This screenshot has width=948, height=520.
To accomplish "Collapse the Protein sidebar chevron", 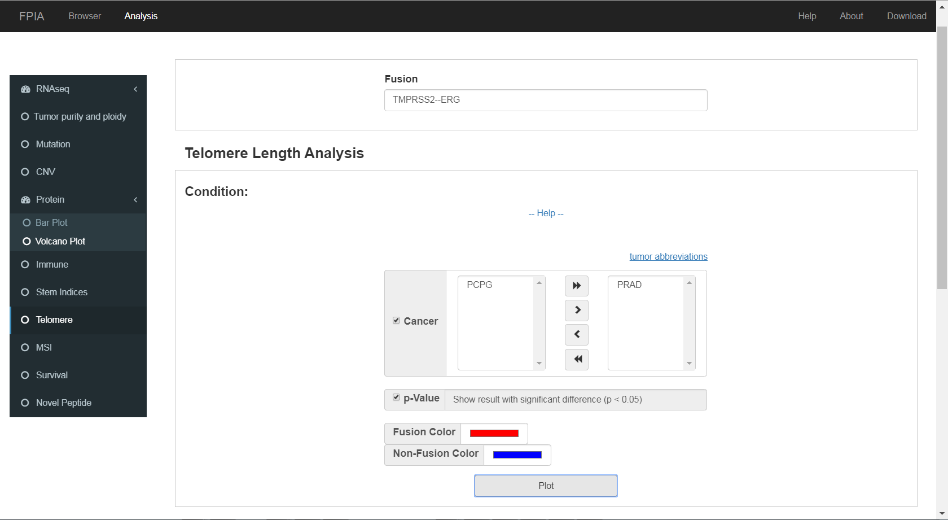I will [135, 200].
